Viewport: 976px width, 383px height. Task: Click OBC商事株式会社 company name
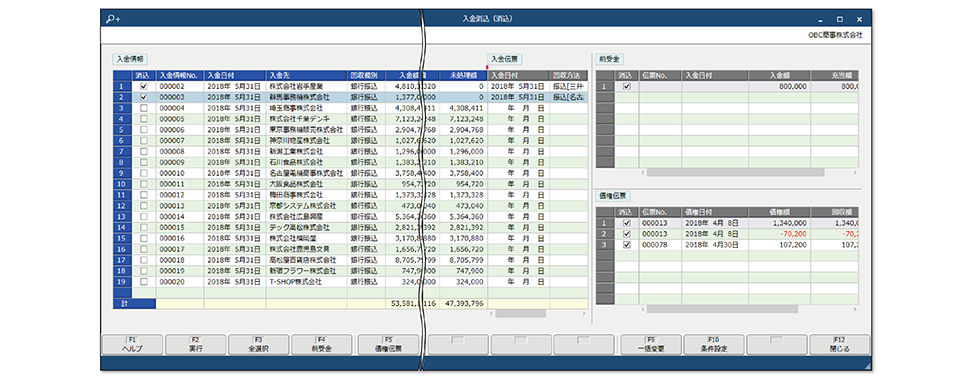835,35
